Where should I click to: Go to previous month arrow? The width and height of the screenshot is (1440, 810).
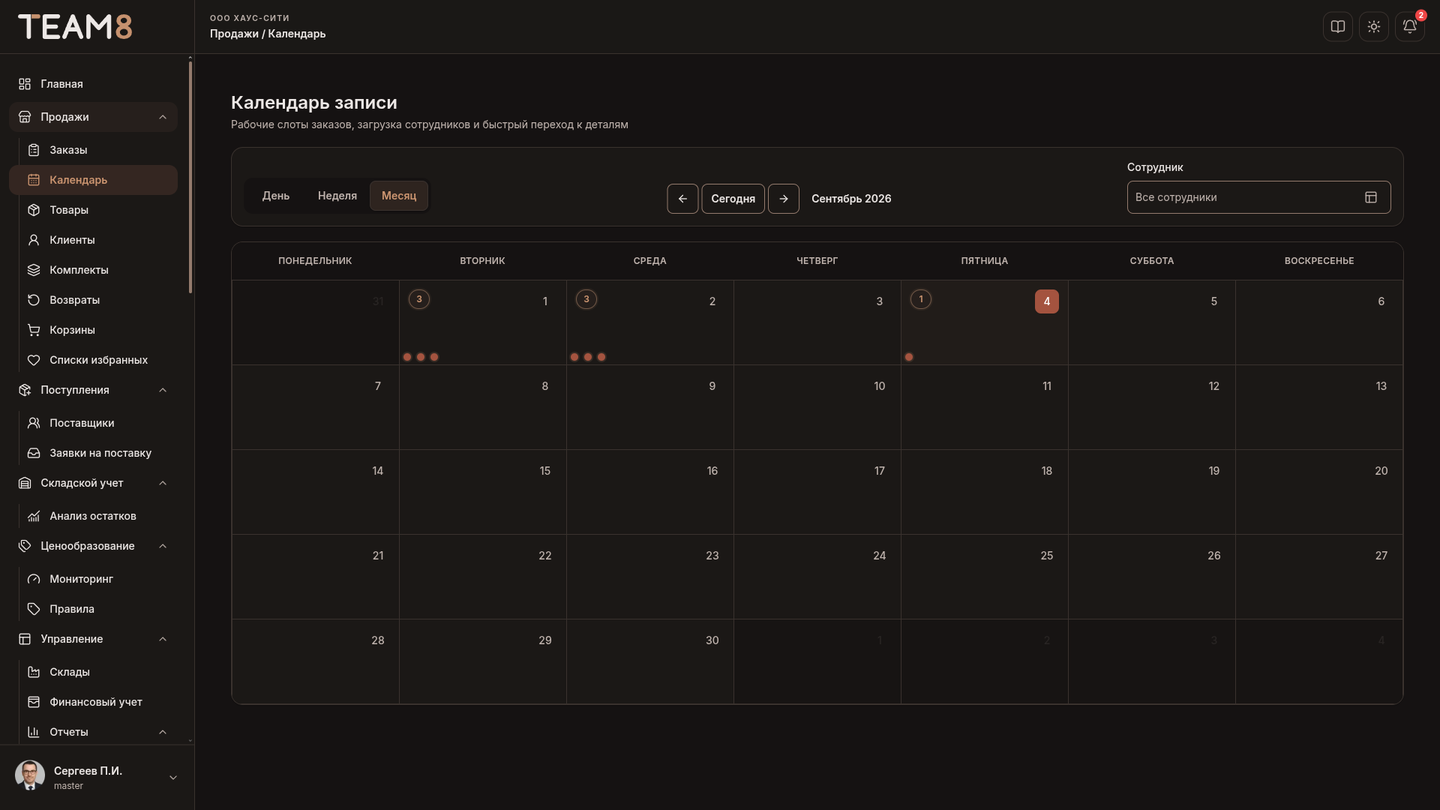[683, 198]
